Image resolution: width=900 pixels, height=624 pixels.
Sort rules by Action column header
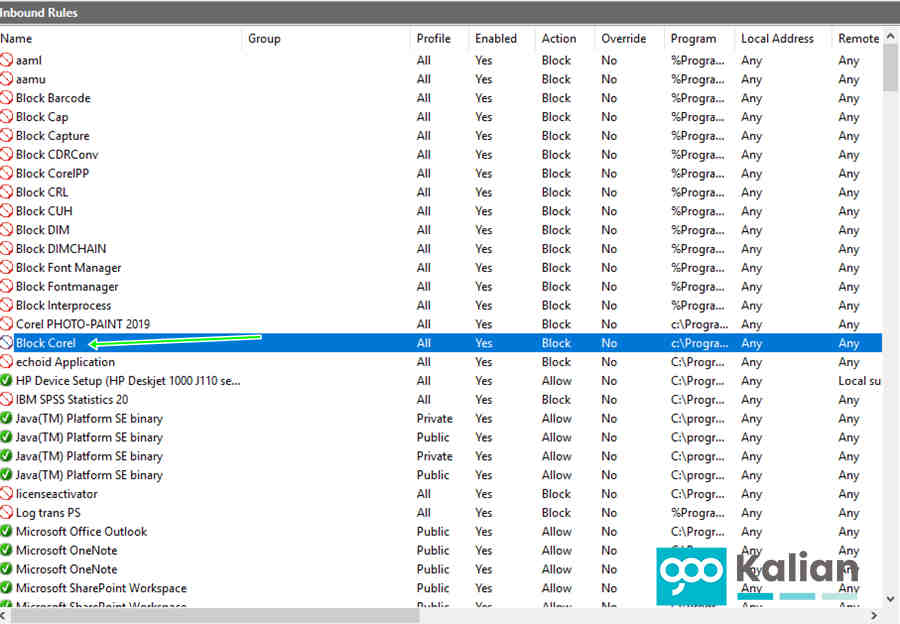559,38
